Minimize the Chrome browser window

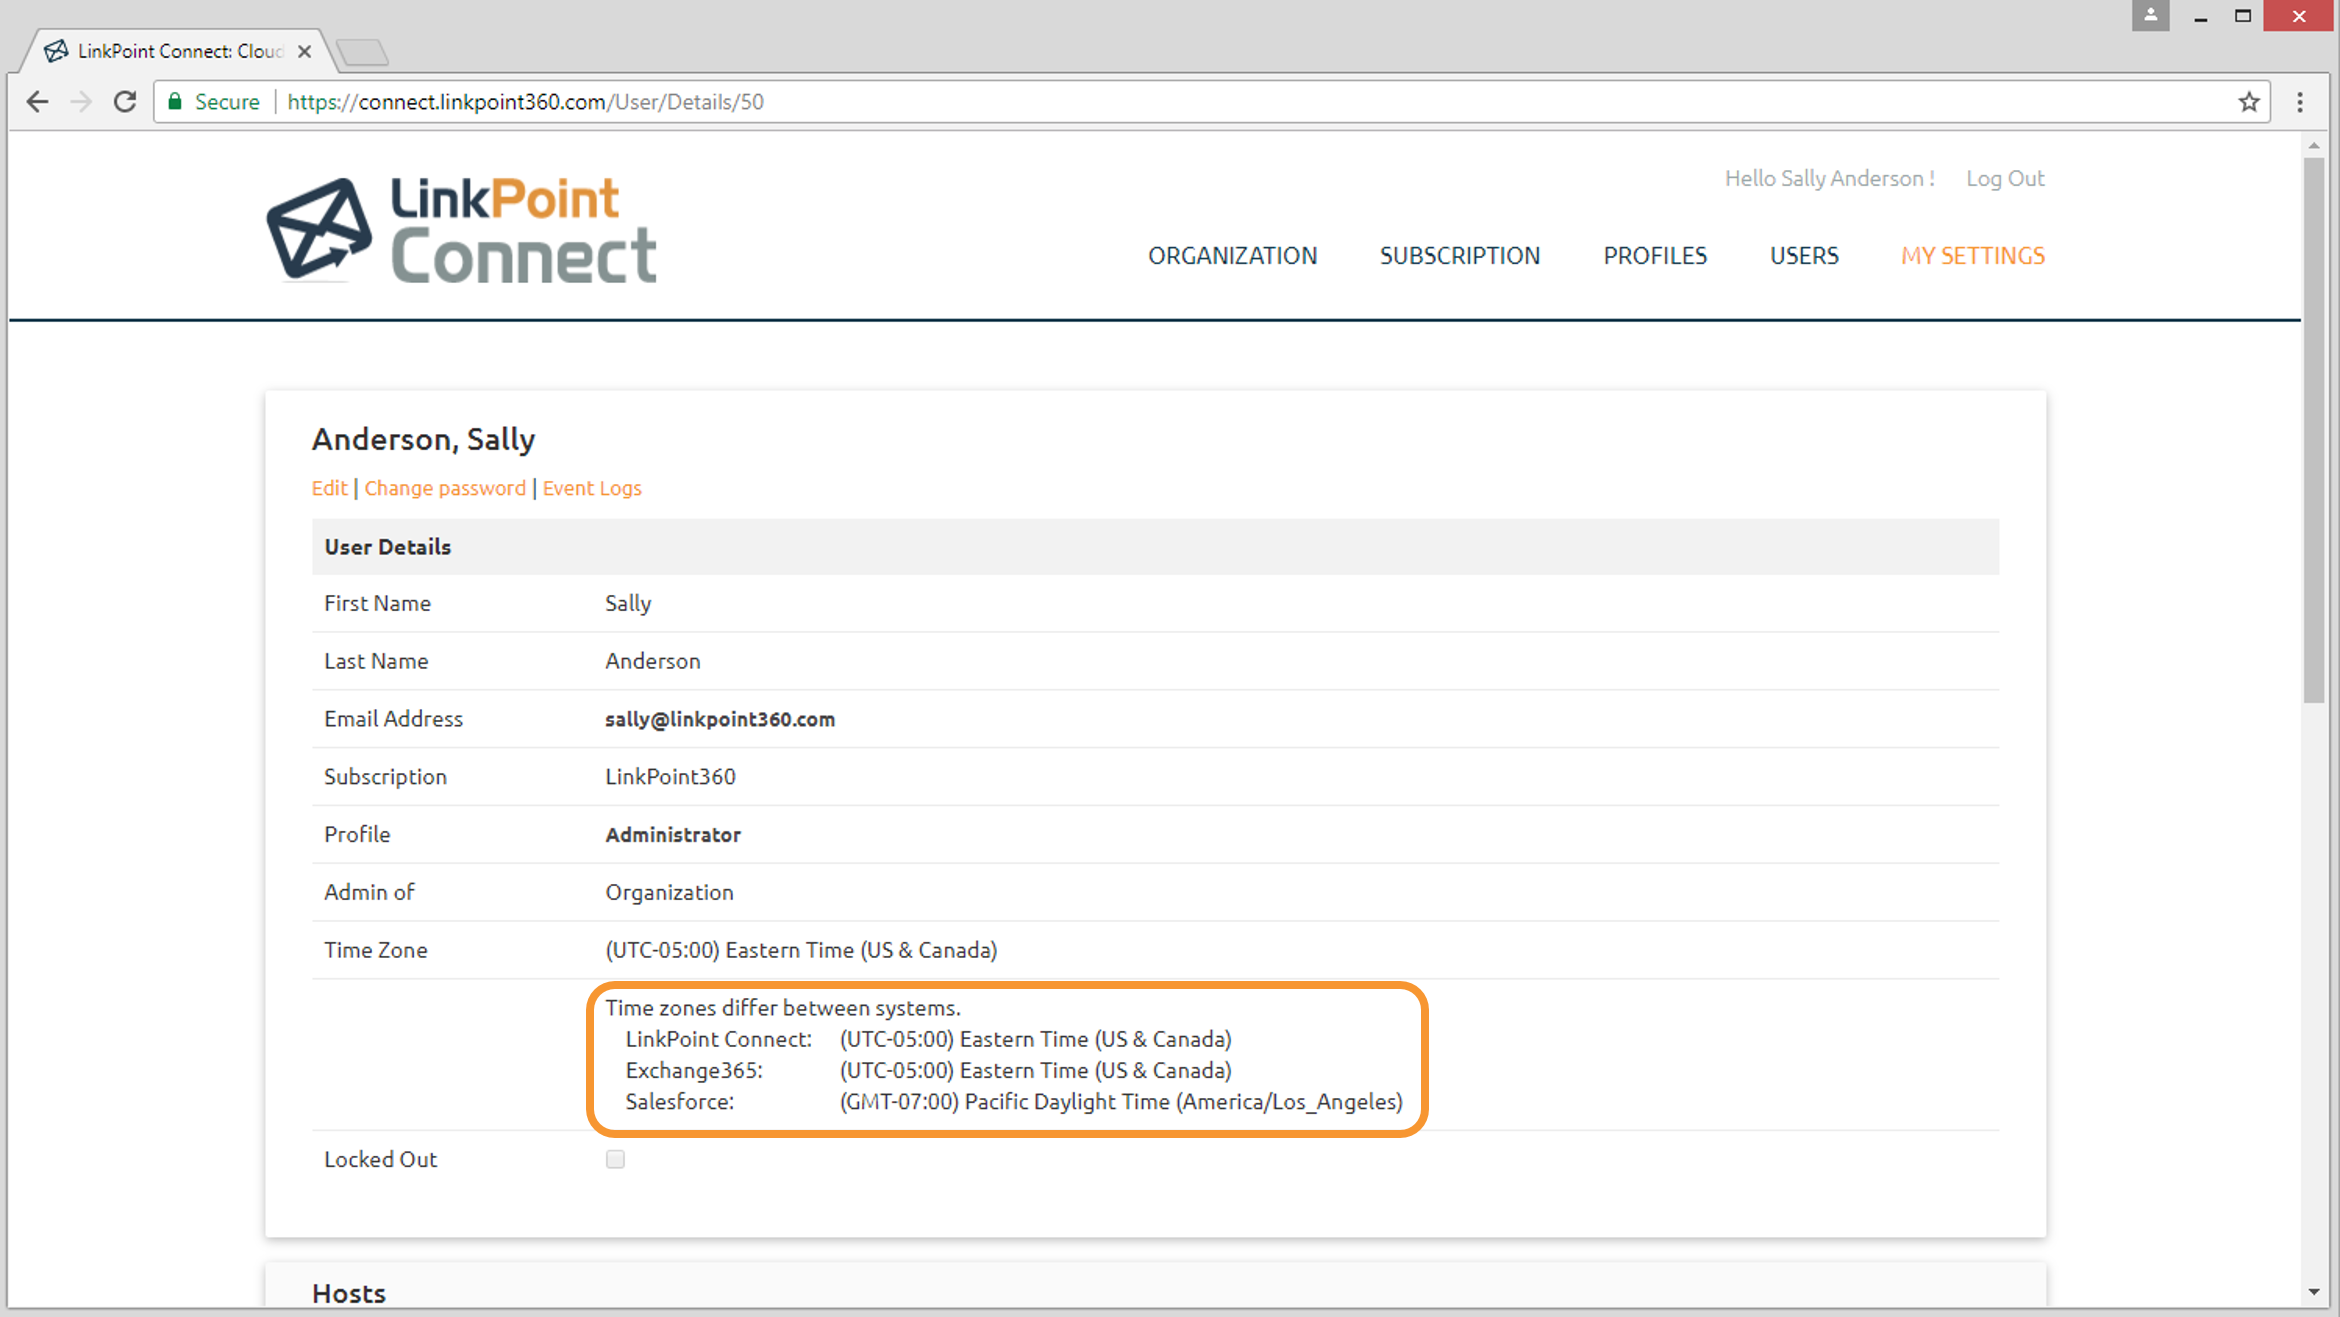[x=2200, y=17]
